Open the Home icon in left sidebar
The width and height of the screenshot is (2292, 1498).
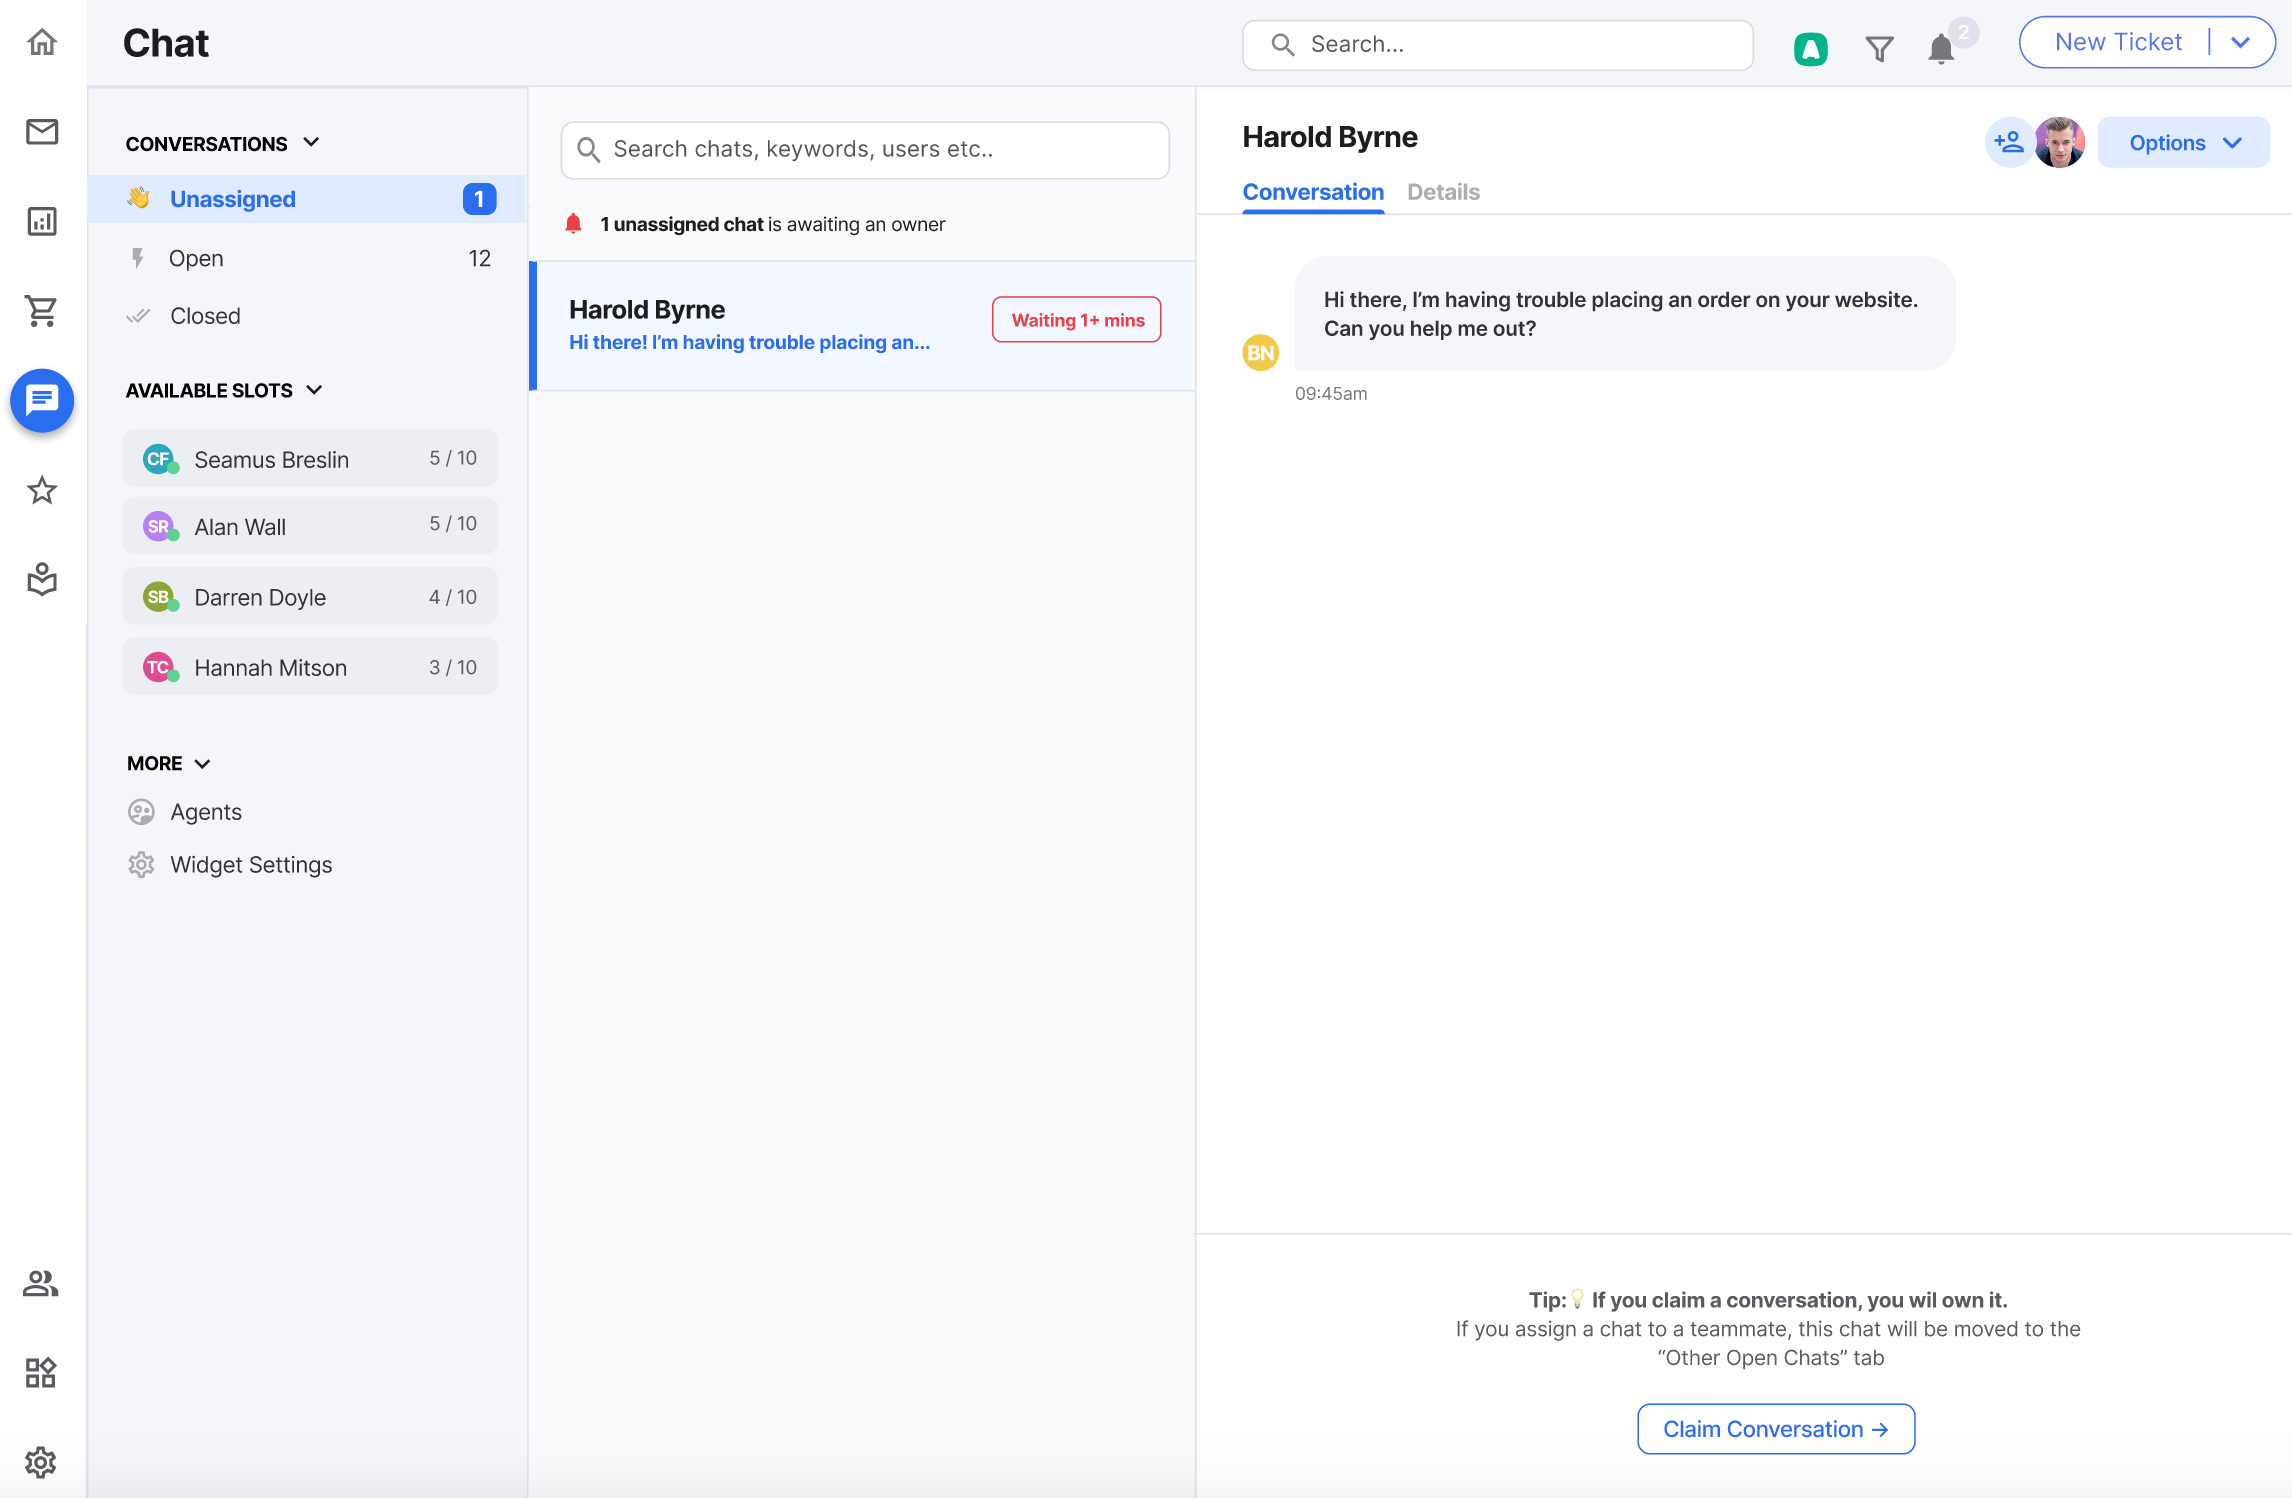(x=42, y=43)
